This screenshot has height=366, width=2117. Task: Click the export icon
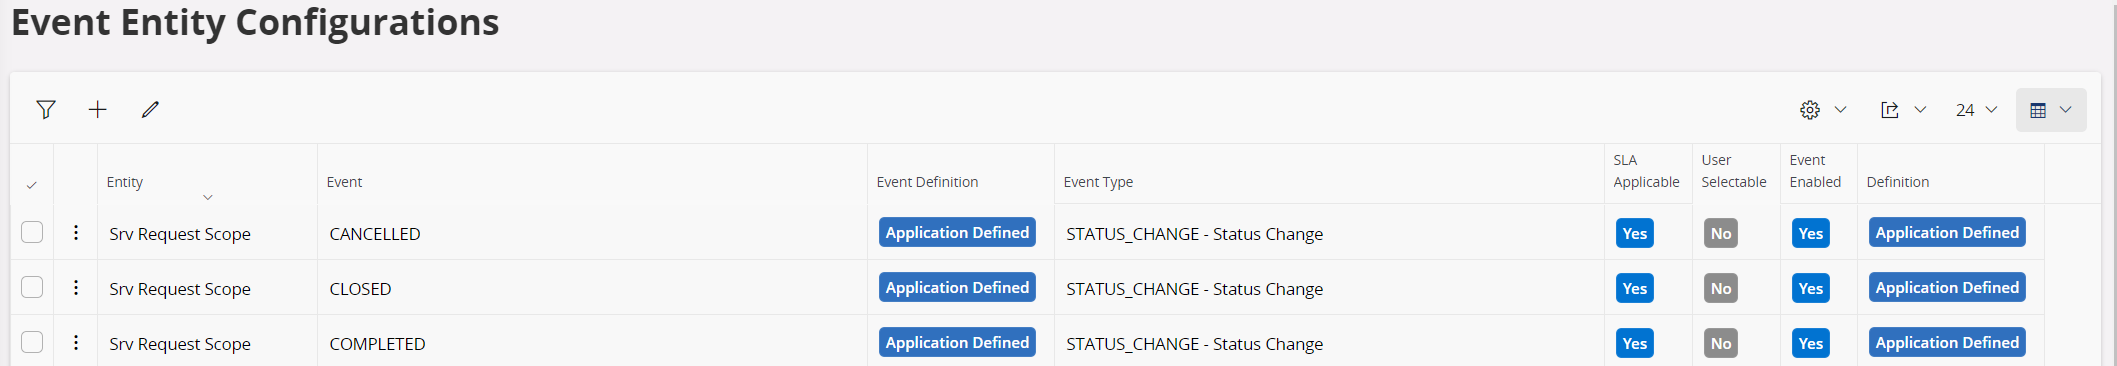click(1889, 110)
